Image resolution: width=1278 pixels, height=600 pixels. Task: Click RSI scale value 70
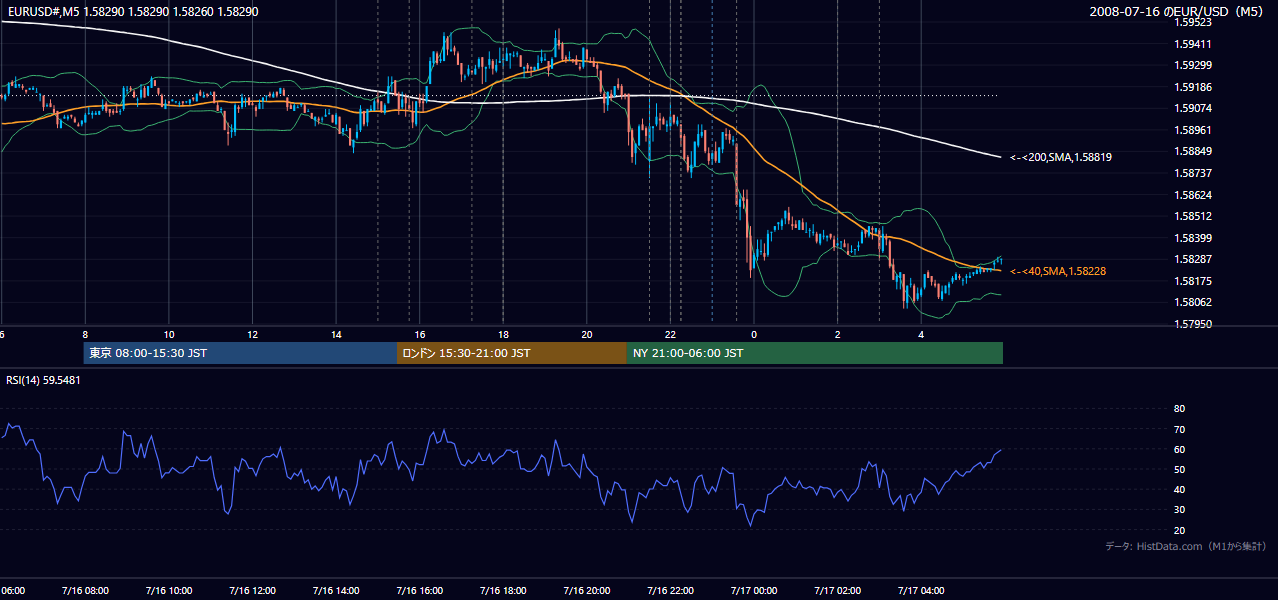pos(1179,429)
